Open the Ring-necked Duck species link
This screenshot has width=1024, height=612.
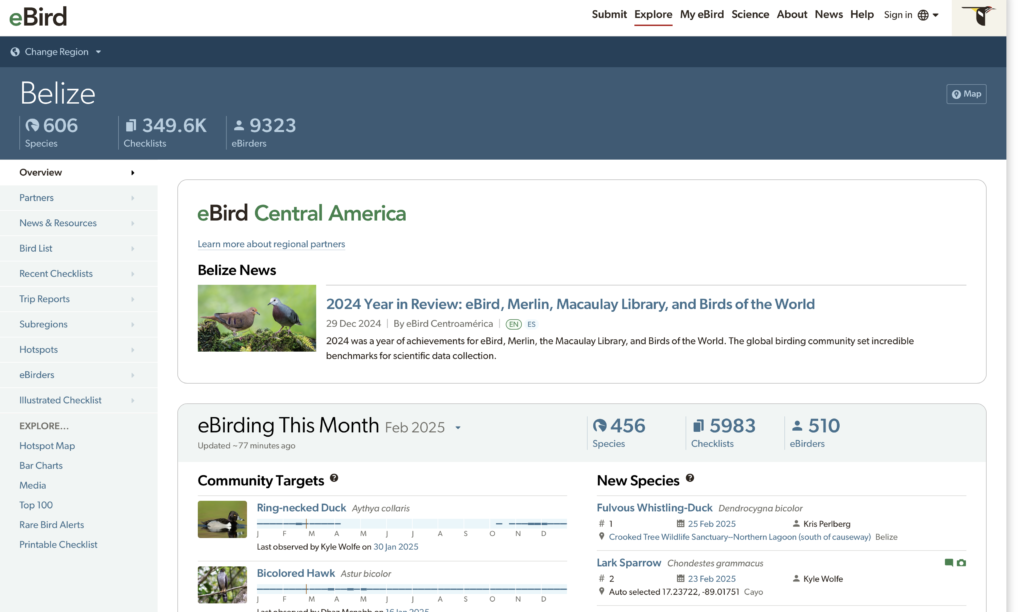coord(301,507)
